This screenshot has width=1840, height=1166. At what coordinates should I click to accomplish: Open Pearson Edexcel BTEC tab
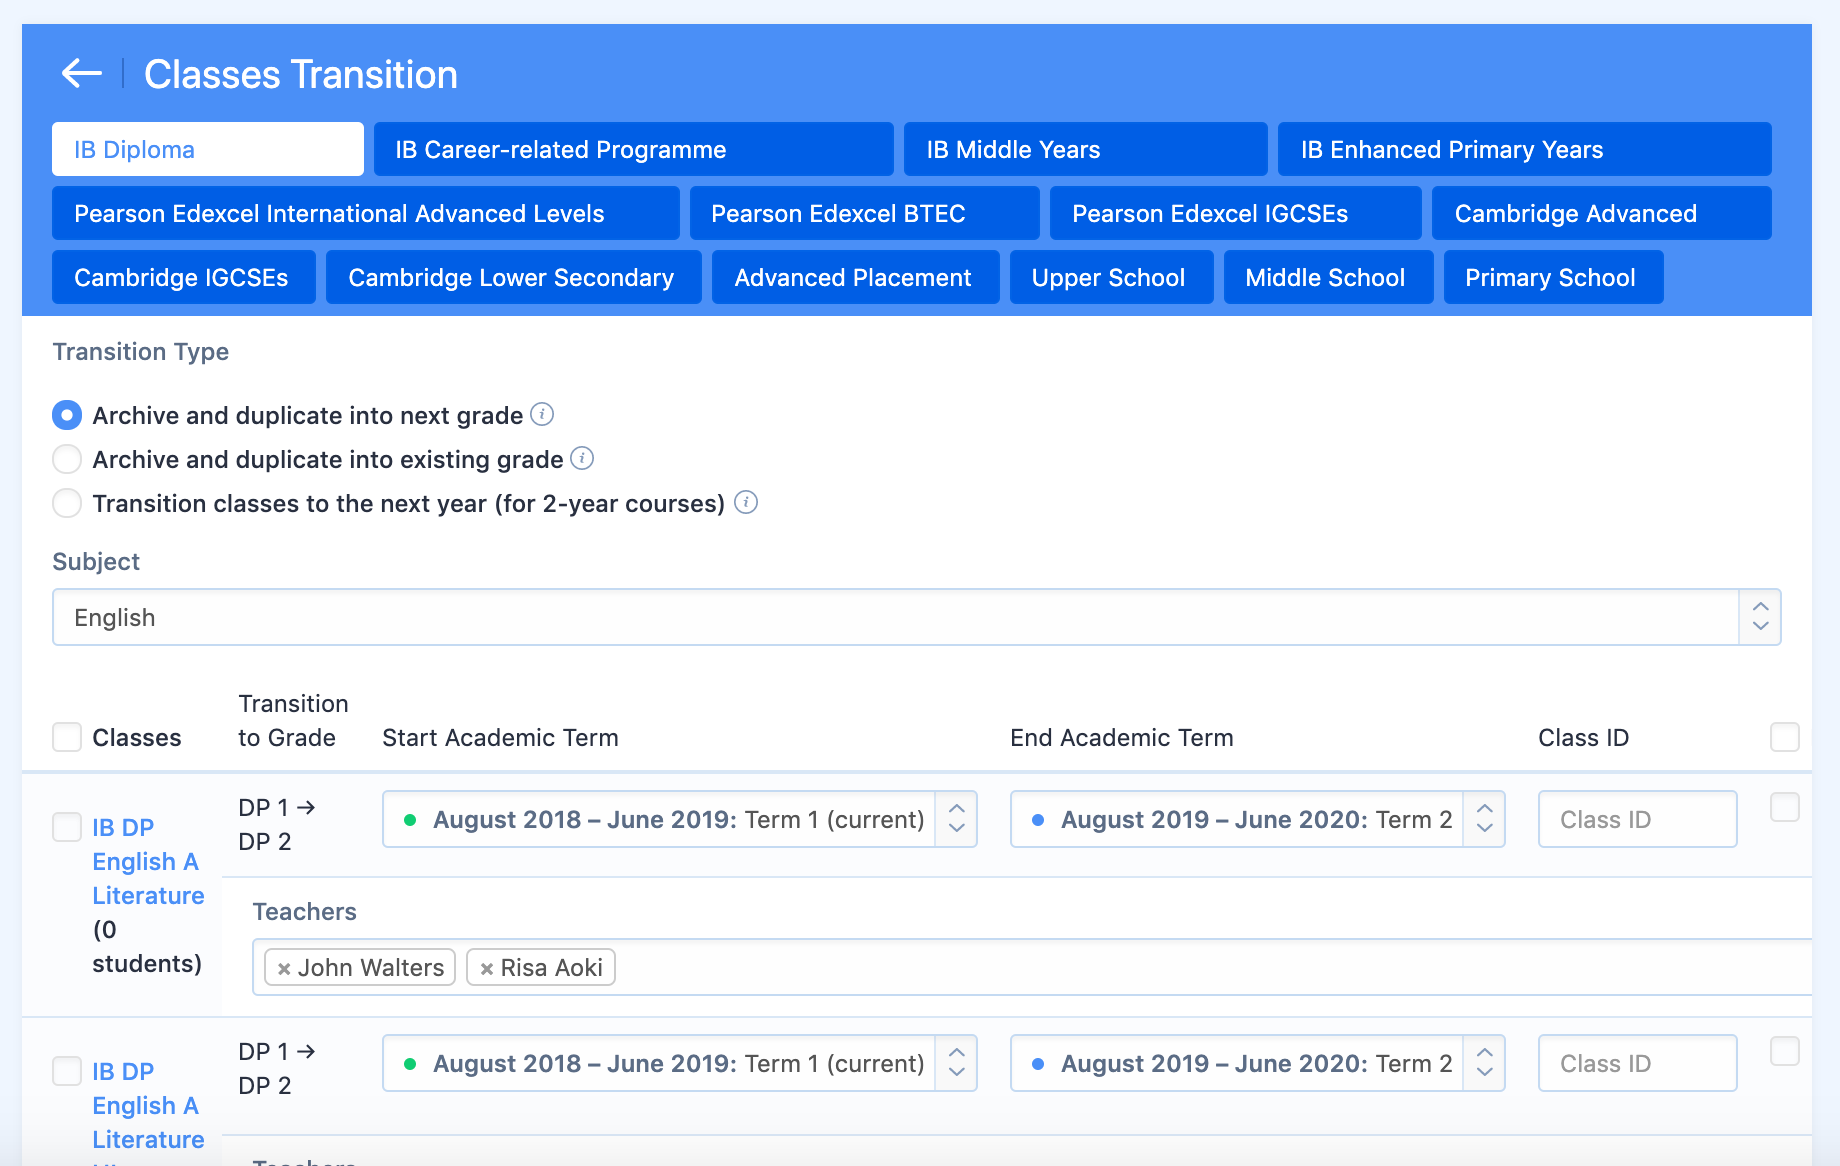coord(864,213)
